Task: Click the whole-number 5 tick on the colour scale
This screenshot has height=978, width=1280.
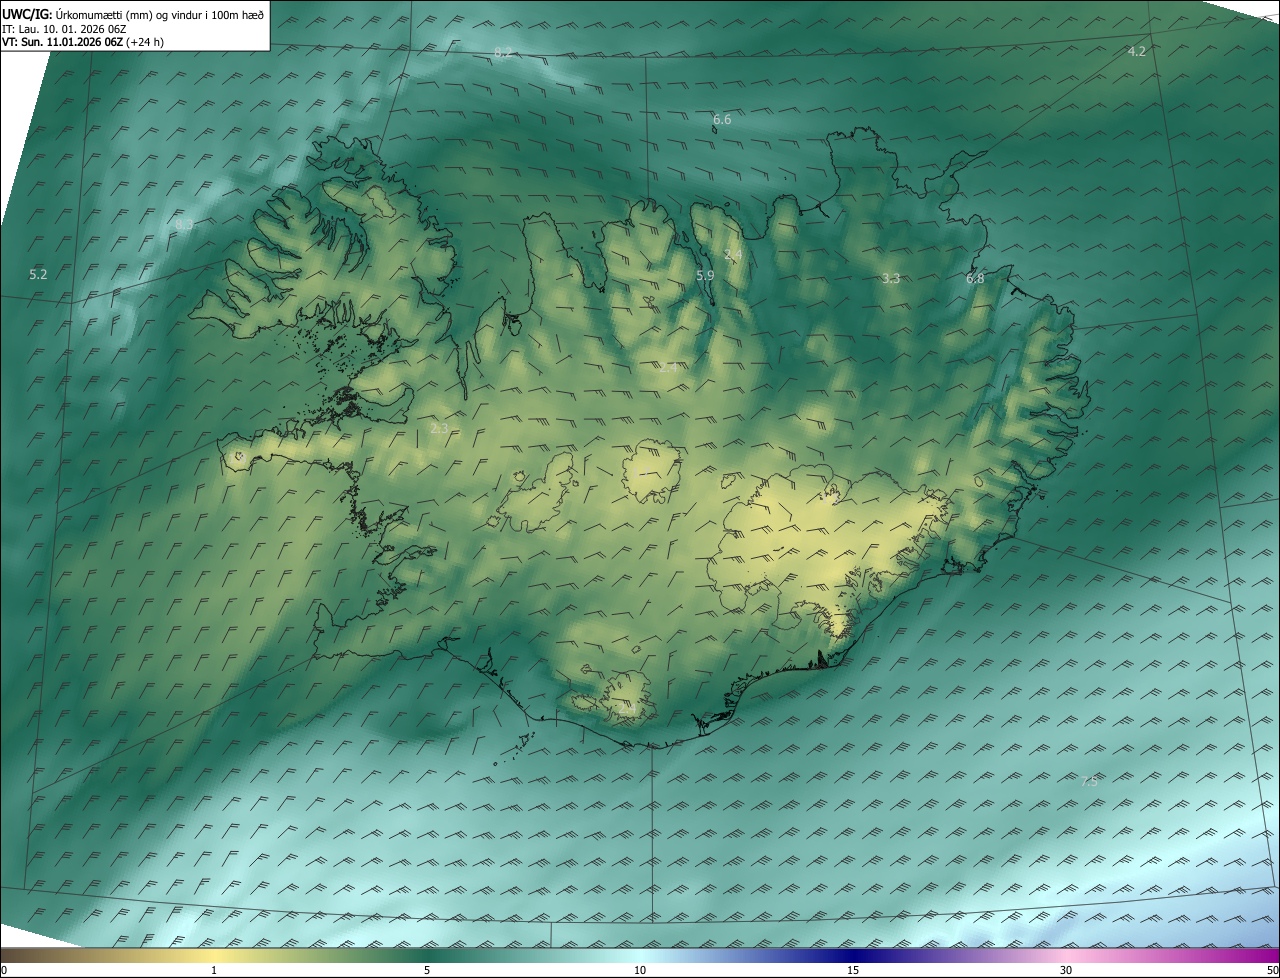Action: (x=427, y=970)
